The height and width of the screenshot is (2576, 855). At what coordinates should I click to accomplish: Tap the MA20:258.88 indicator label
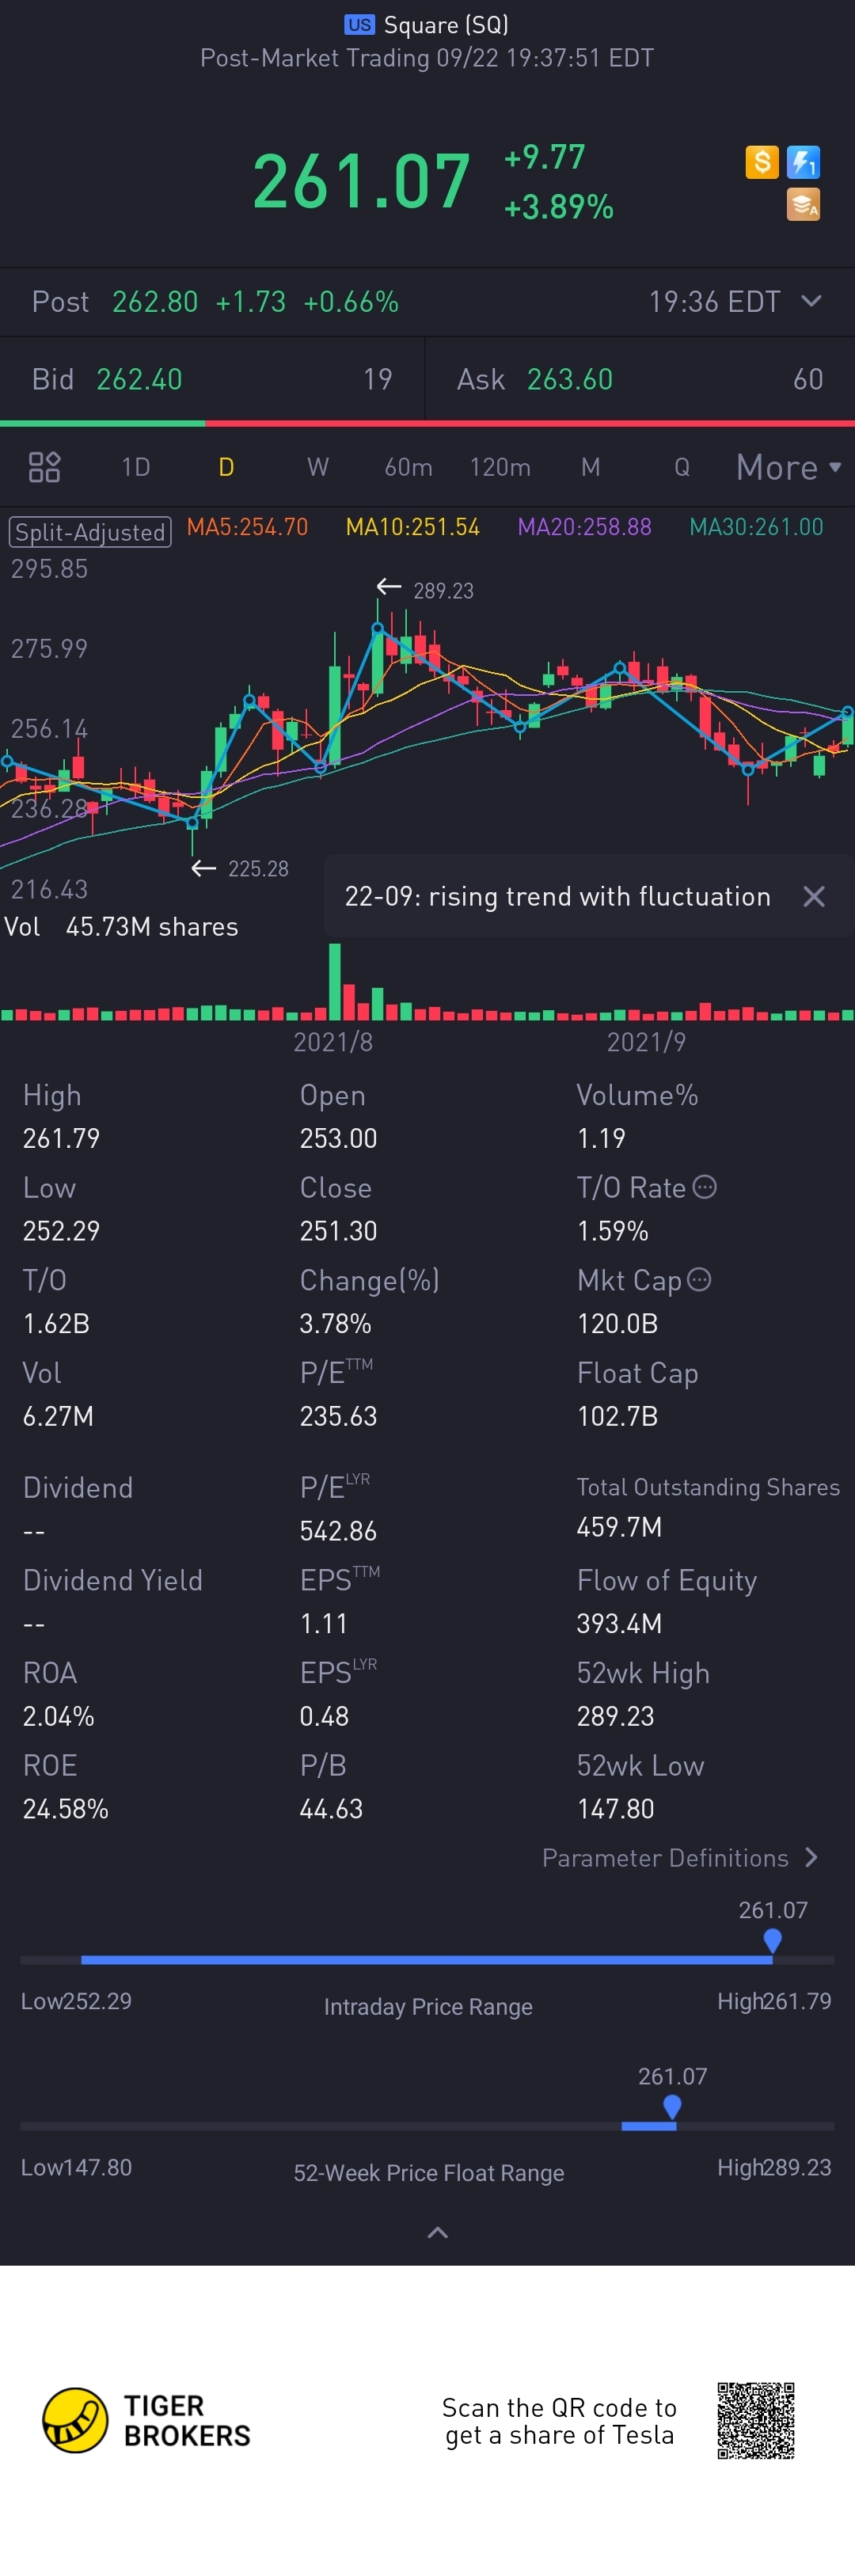[x=584, y=527]
